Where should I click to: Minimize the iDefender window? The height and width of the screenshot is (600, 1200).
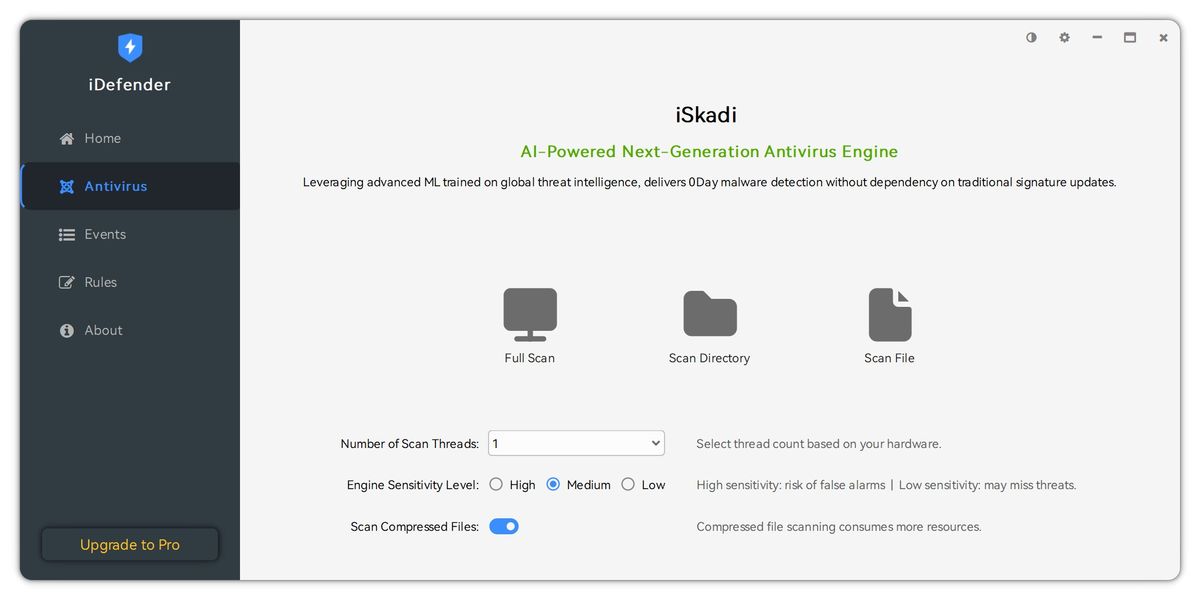pos(1097,38)
